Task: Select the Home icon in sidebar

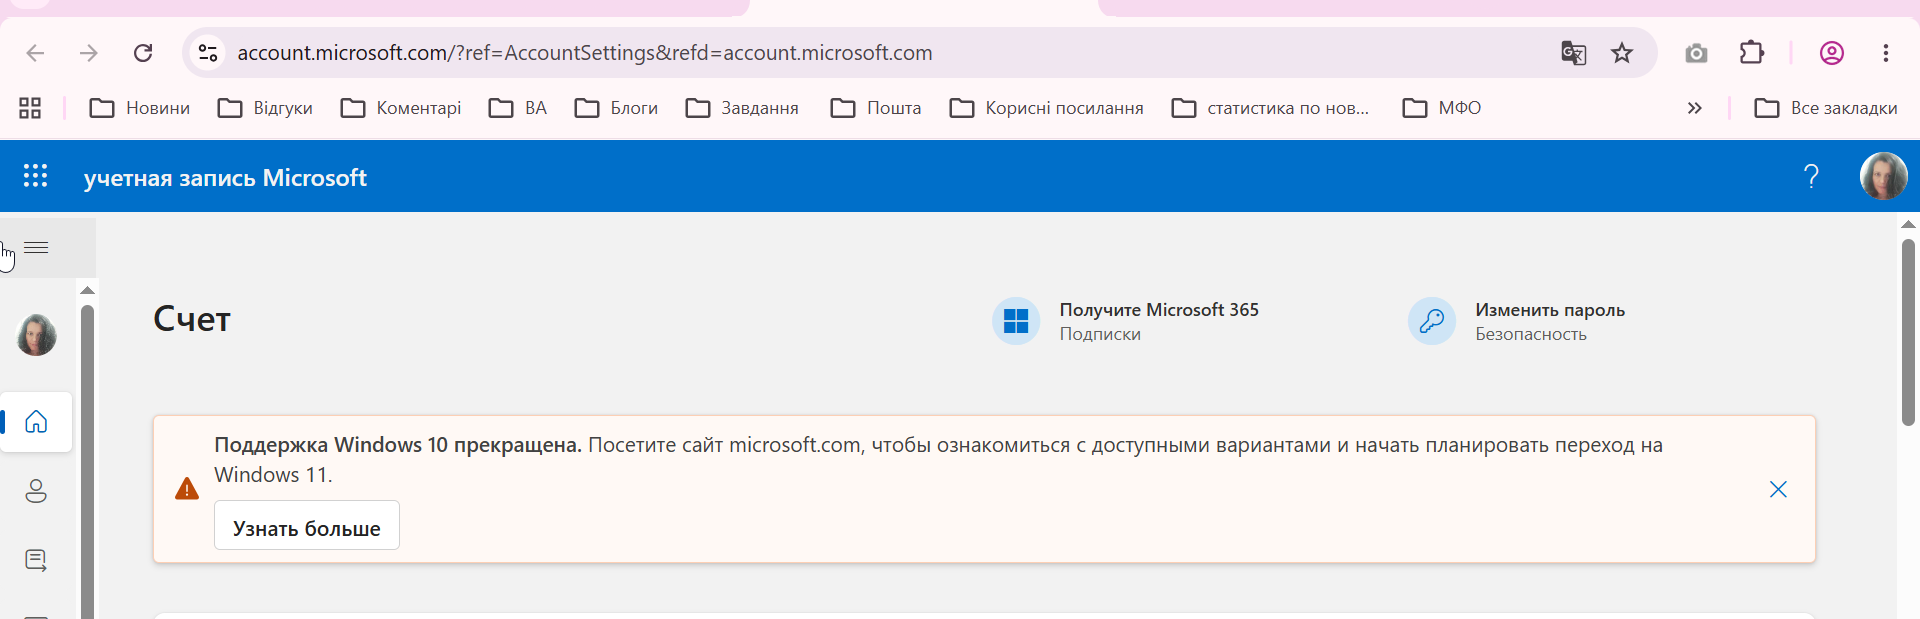Action: [x=36, y=422]
